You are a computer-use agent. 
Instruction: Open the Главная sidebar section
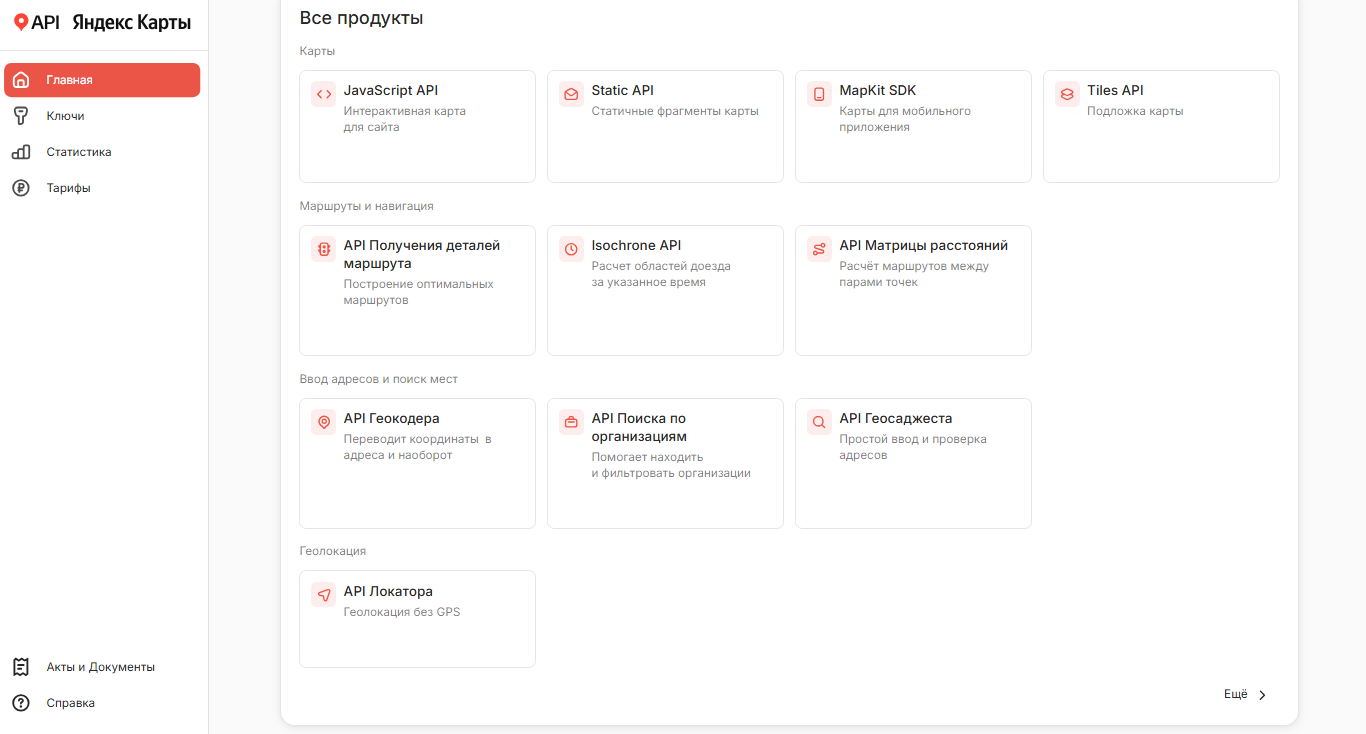(x=102, y=80)
